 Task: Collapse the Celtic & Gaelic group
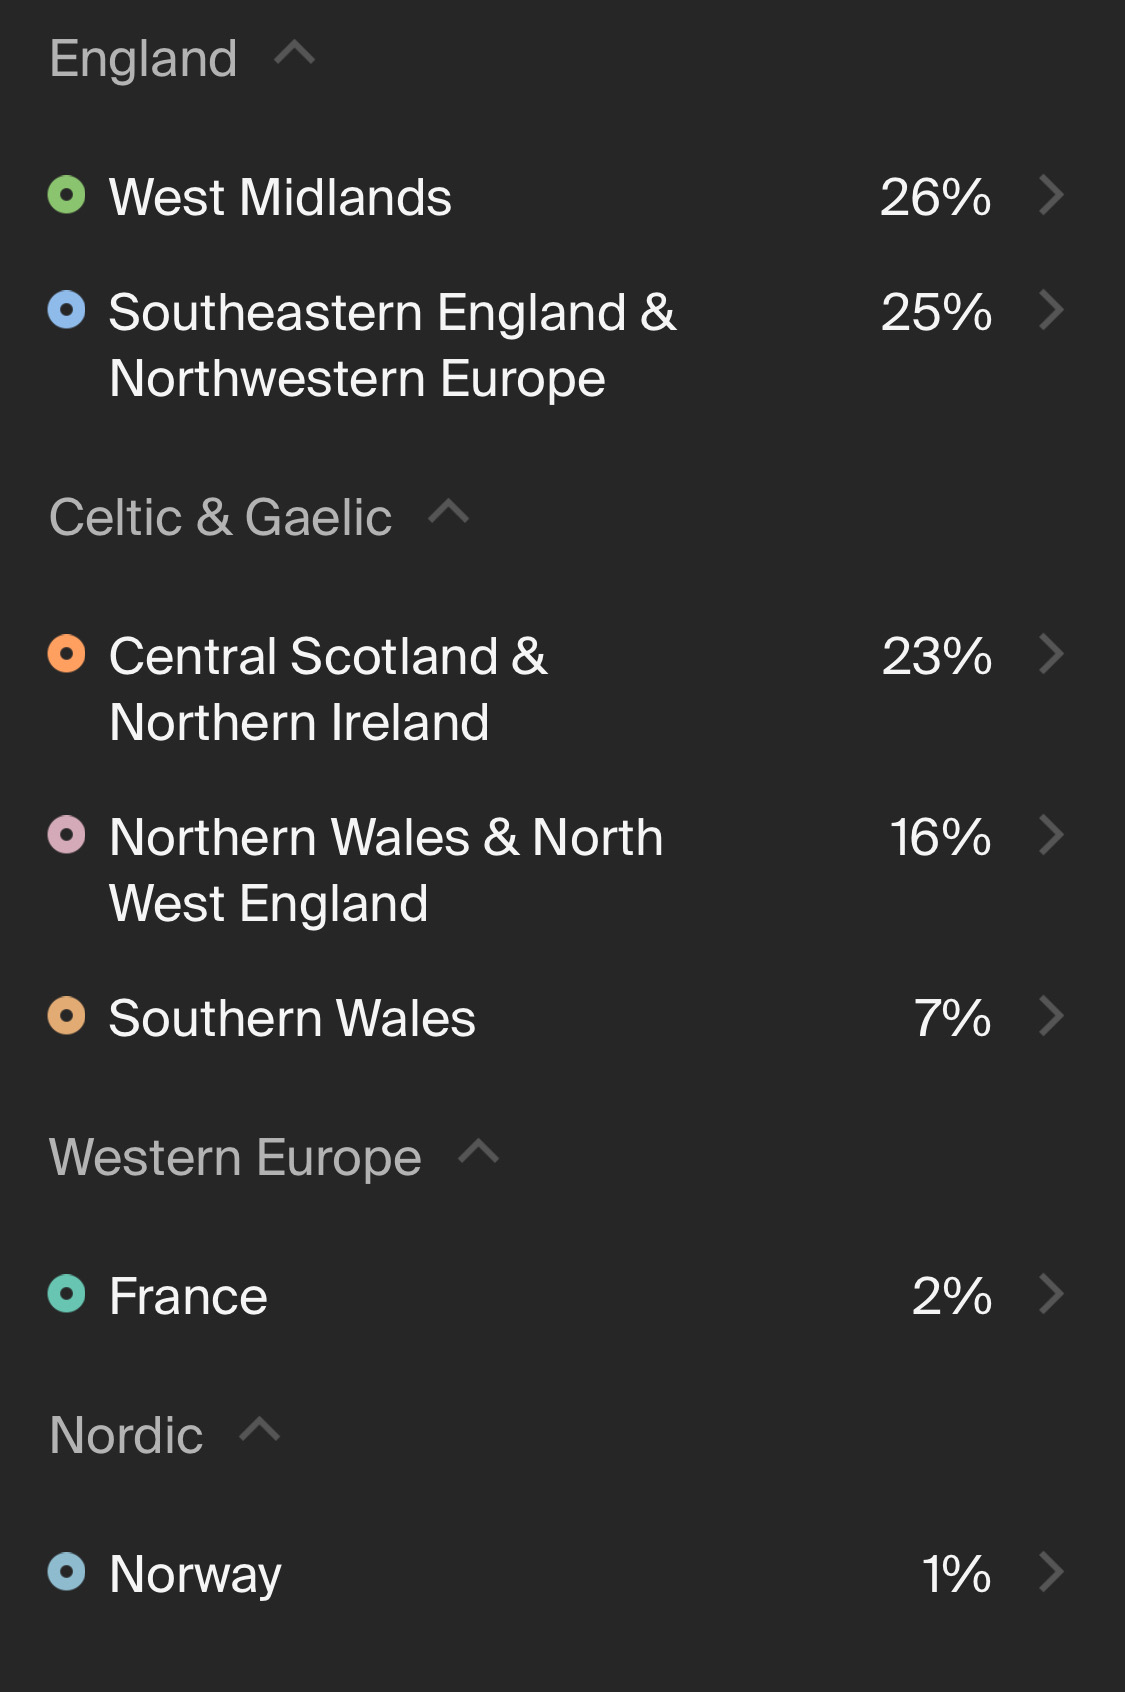pyautogui.click(x=449, y=513)
